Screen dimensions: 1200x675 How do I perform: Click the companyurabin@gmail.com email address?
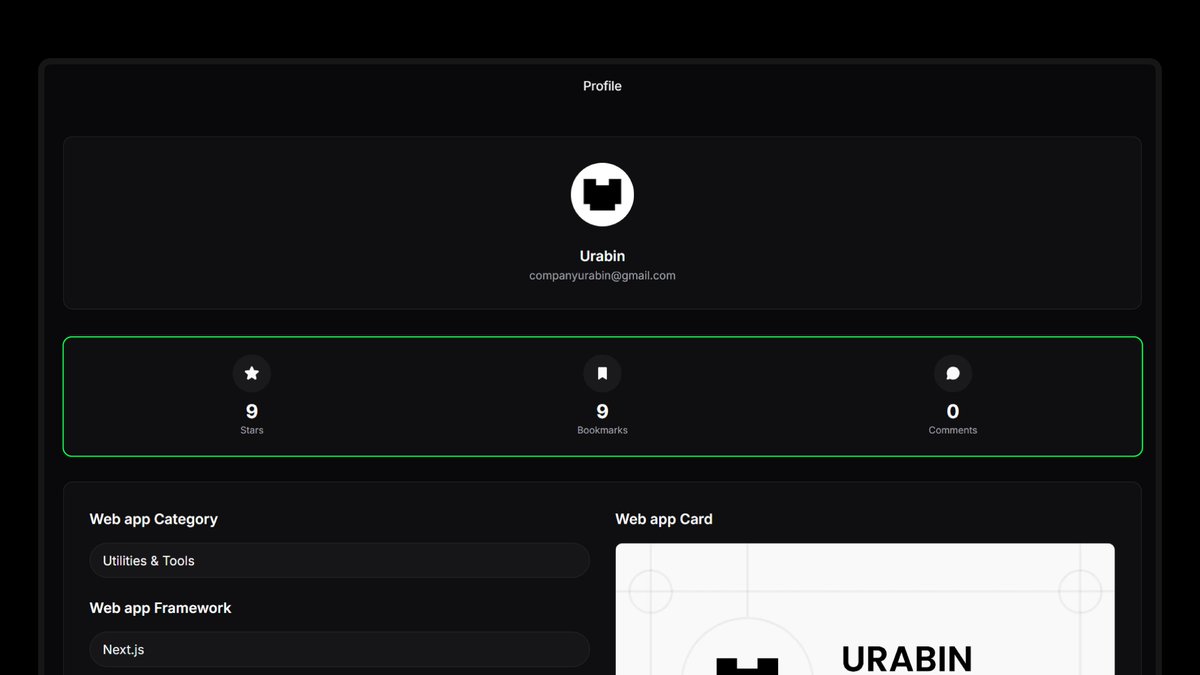602,275
